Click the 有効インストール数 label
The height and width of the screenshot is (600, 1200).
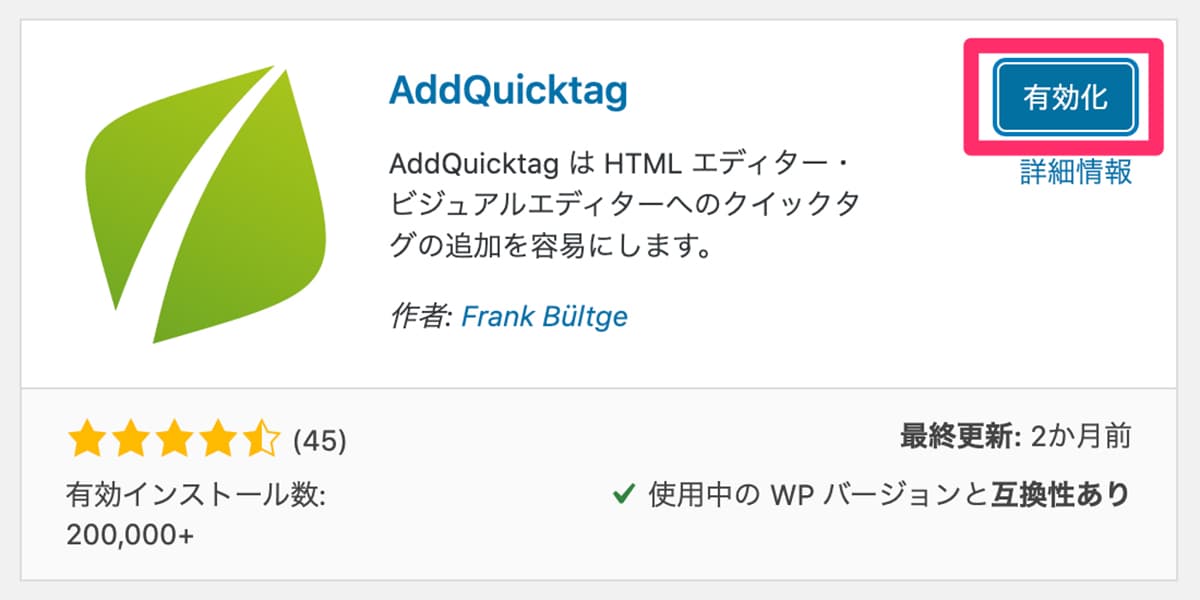pos(196,494)
